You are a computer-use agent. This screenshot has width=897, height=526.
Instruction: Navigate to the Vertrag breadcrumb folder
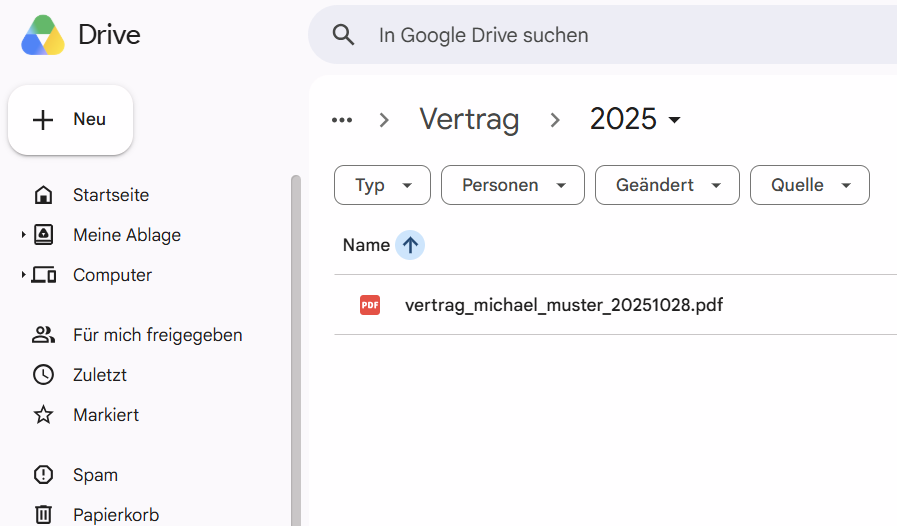(x=469, y=120)
